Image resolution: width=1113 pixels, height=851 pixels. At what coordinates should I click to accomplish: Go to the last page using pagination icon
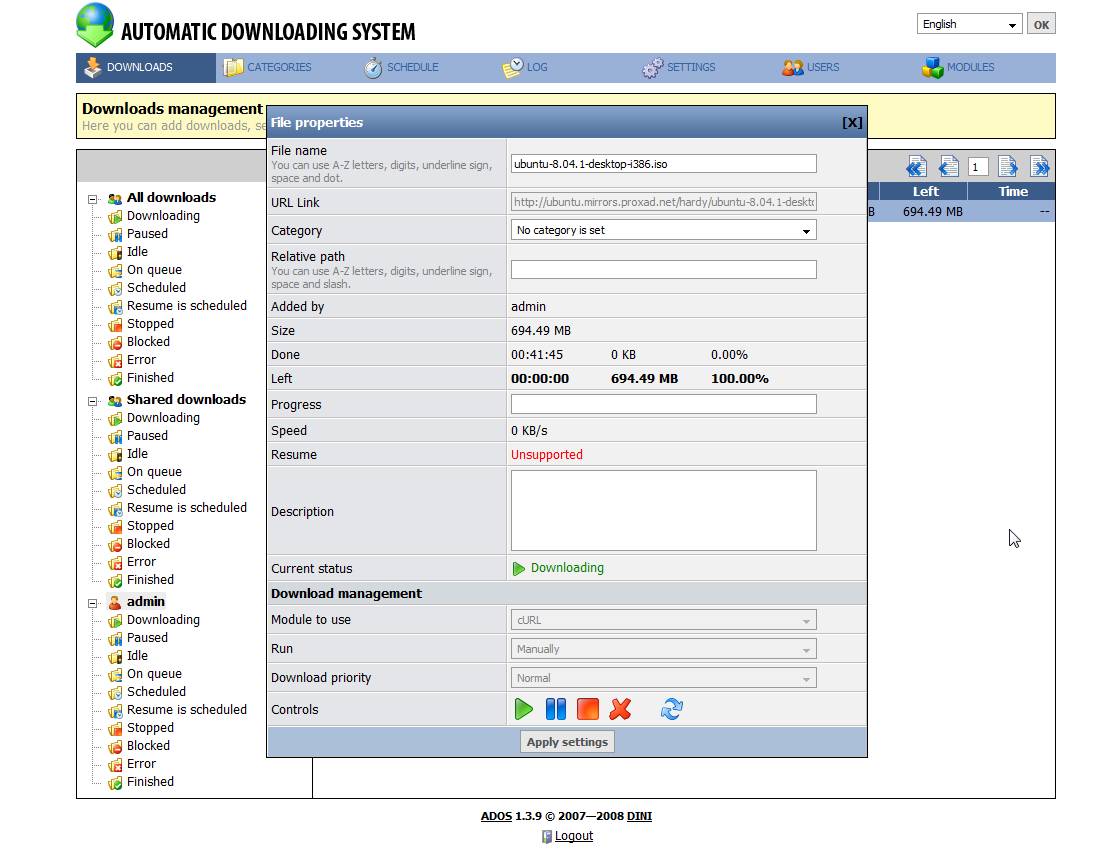click(1039, 167)
